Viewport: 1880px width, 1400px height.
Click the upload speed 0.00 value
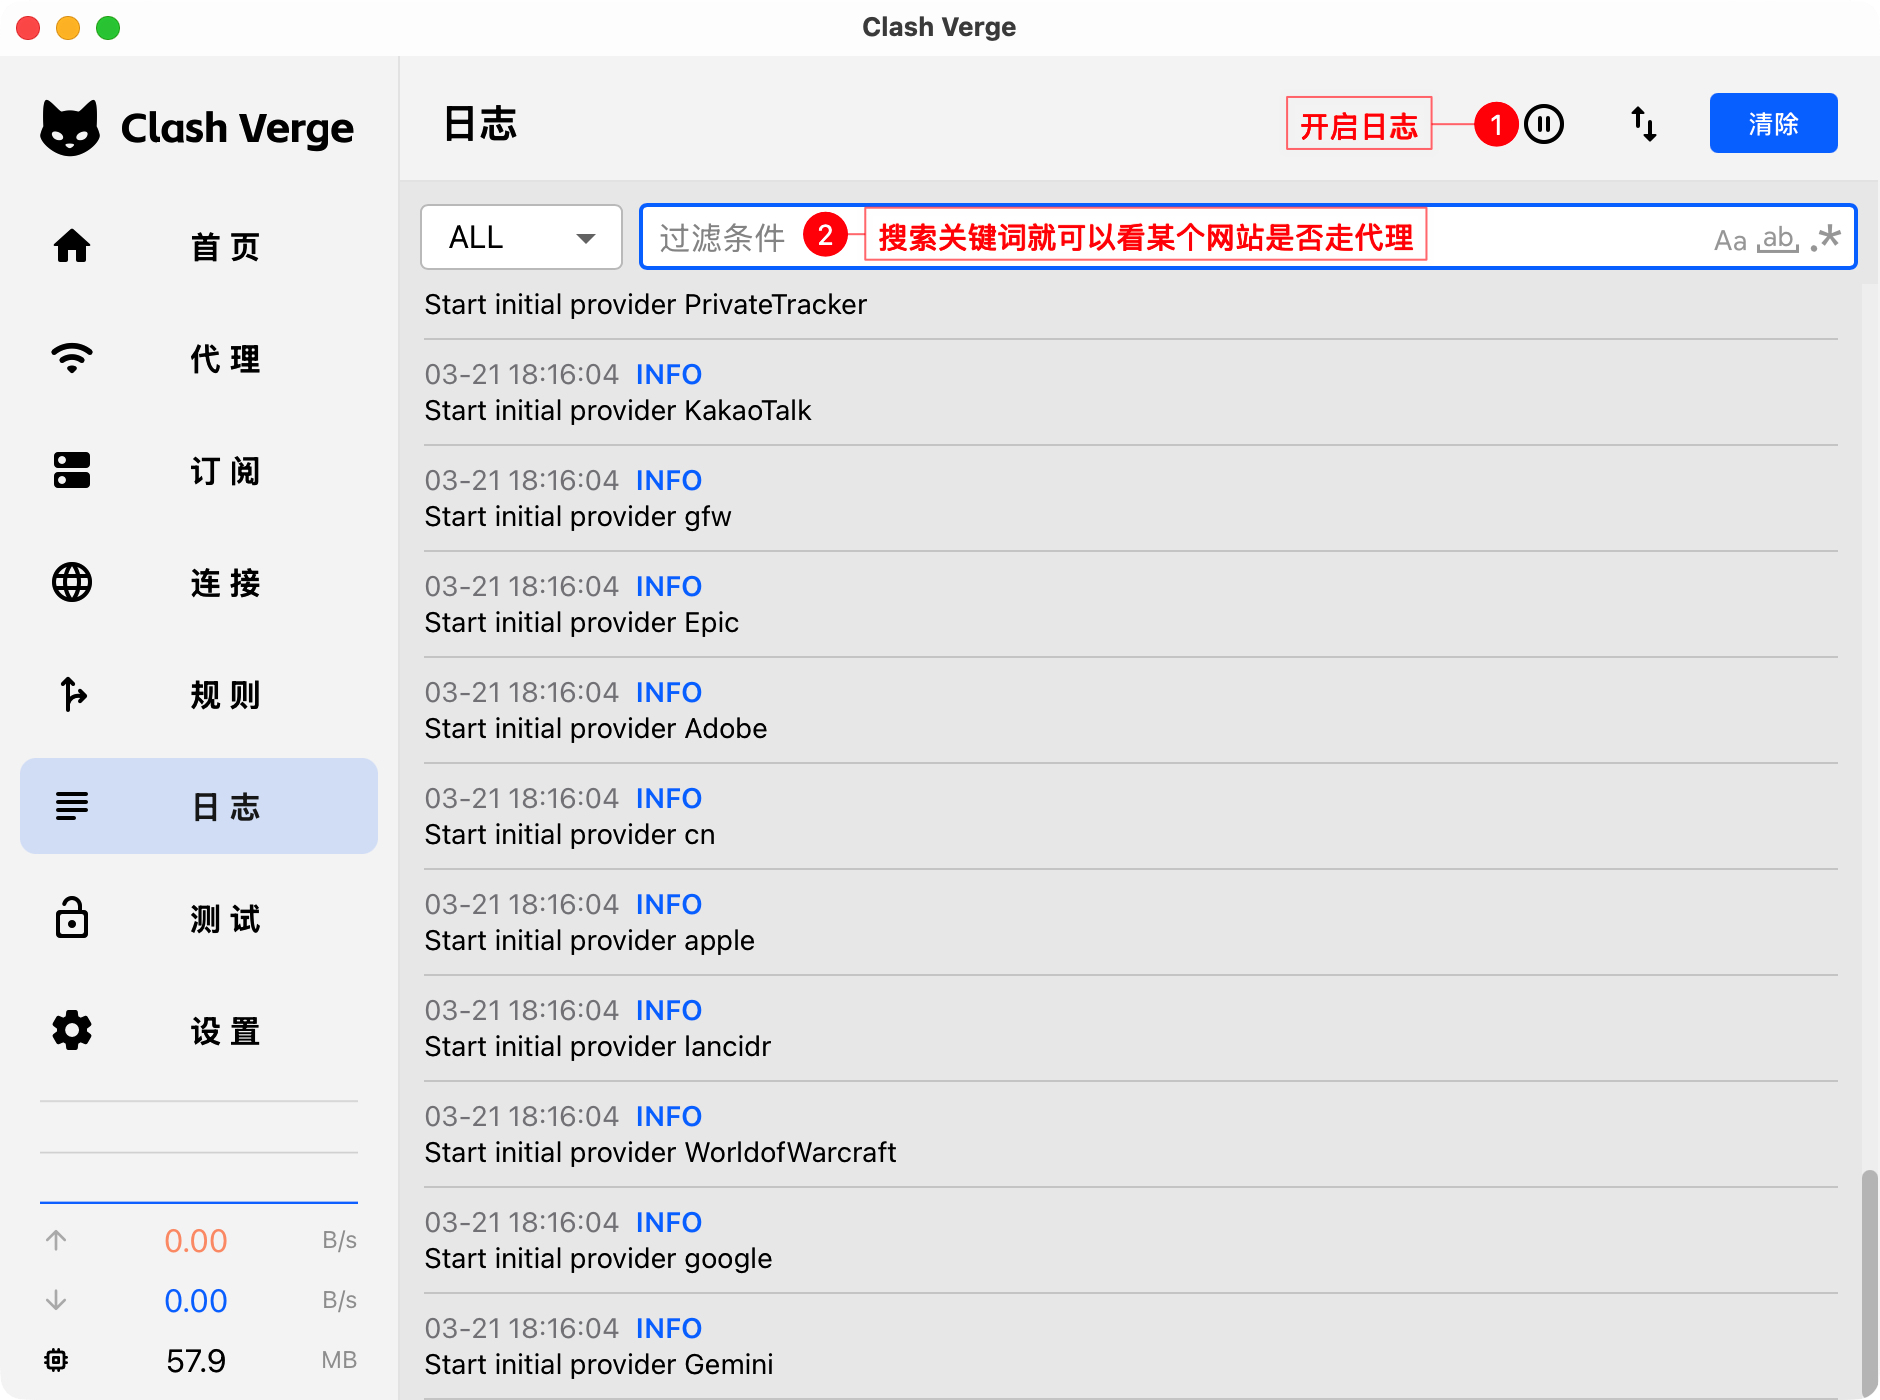coord(196,1240)
